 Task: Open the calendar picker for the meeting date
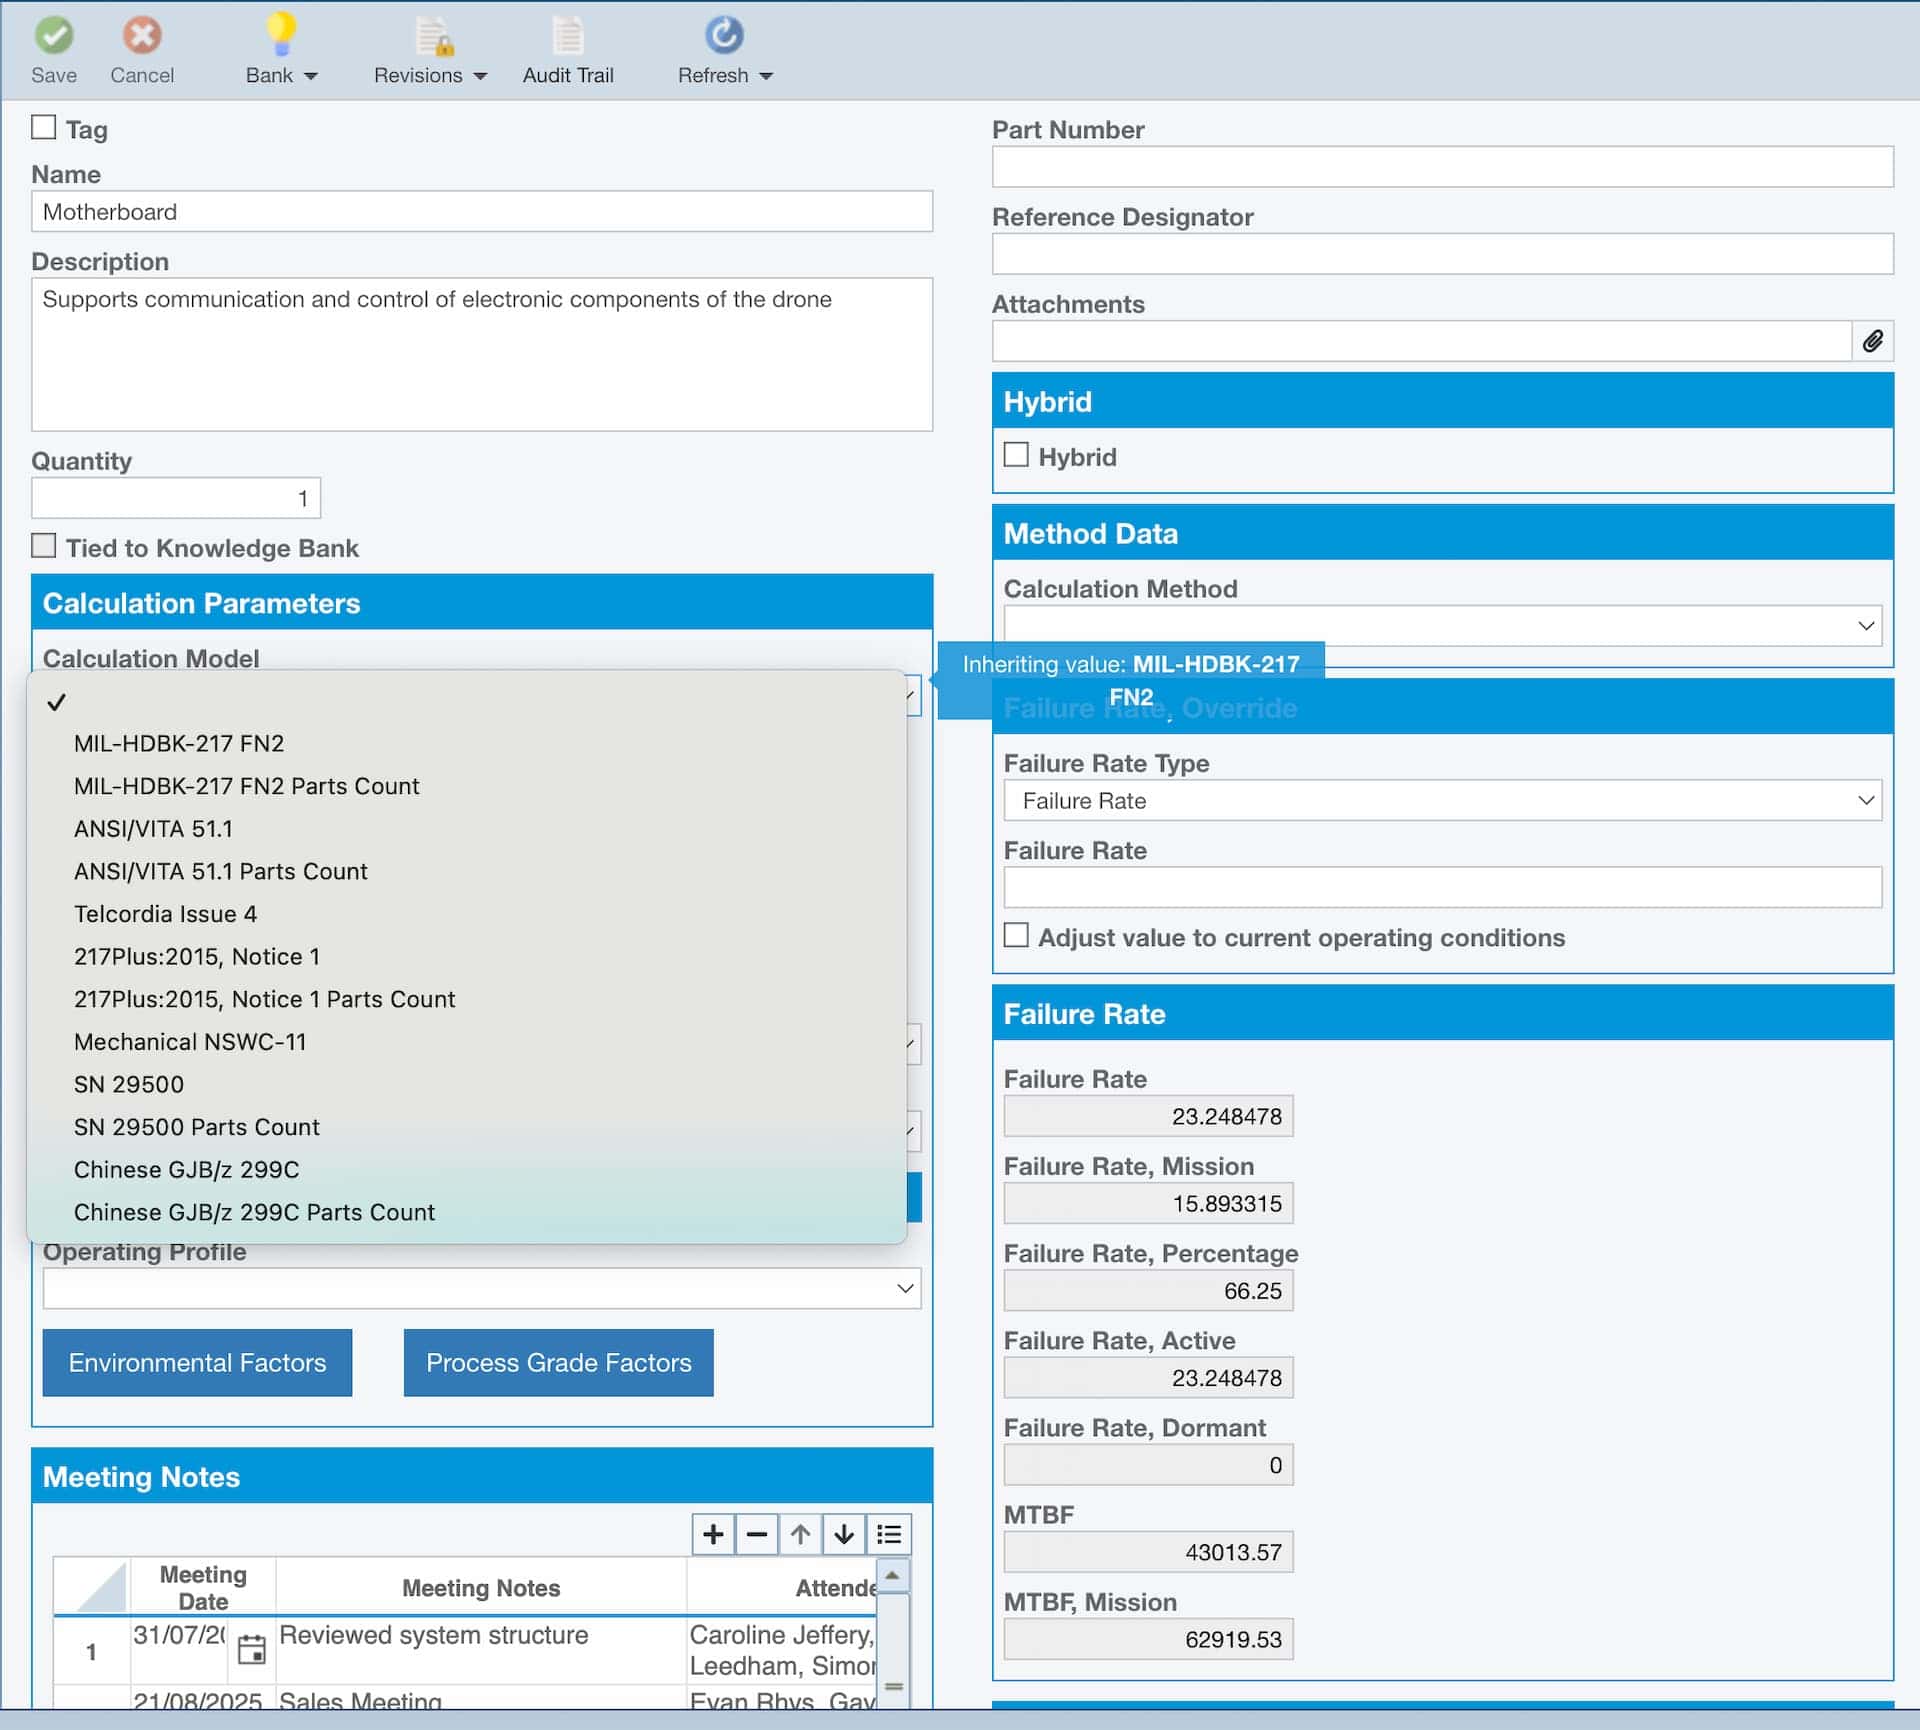point(252,1648)
